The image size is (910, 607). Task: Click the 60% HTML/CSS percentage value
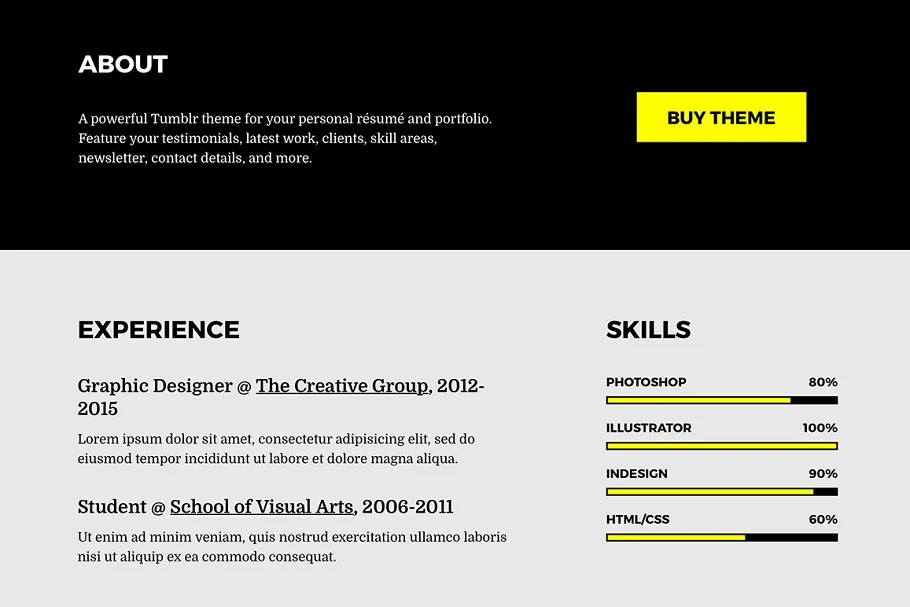click(823, 520)
